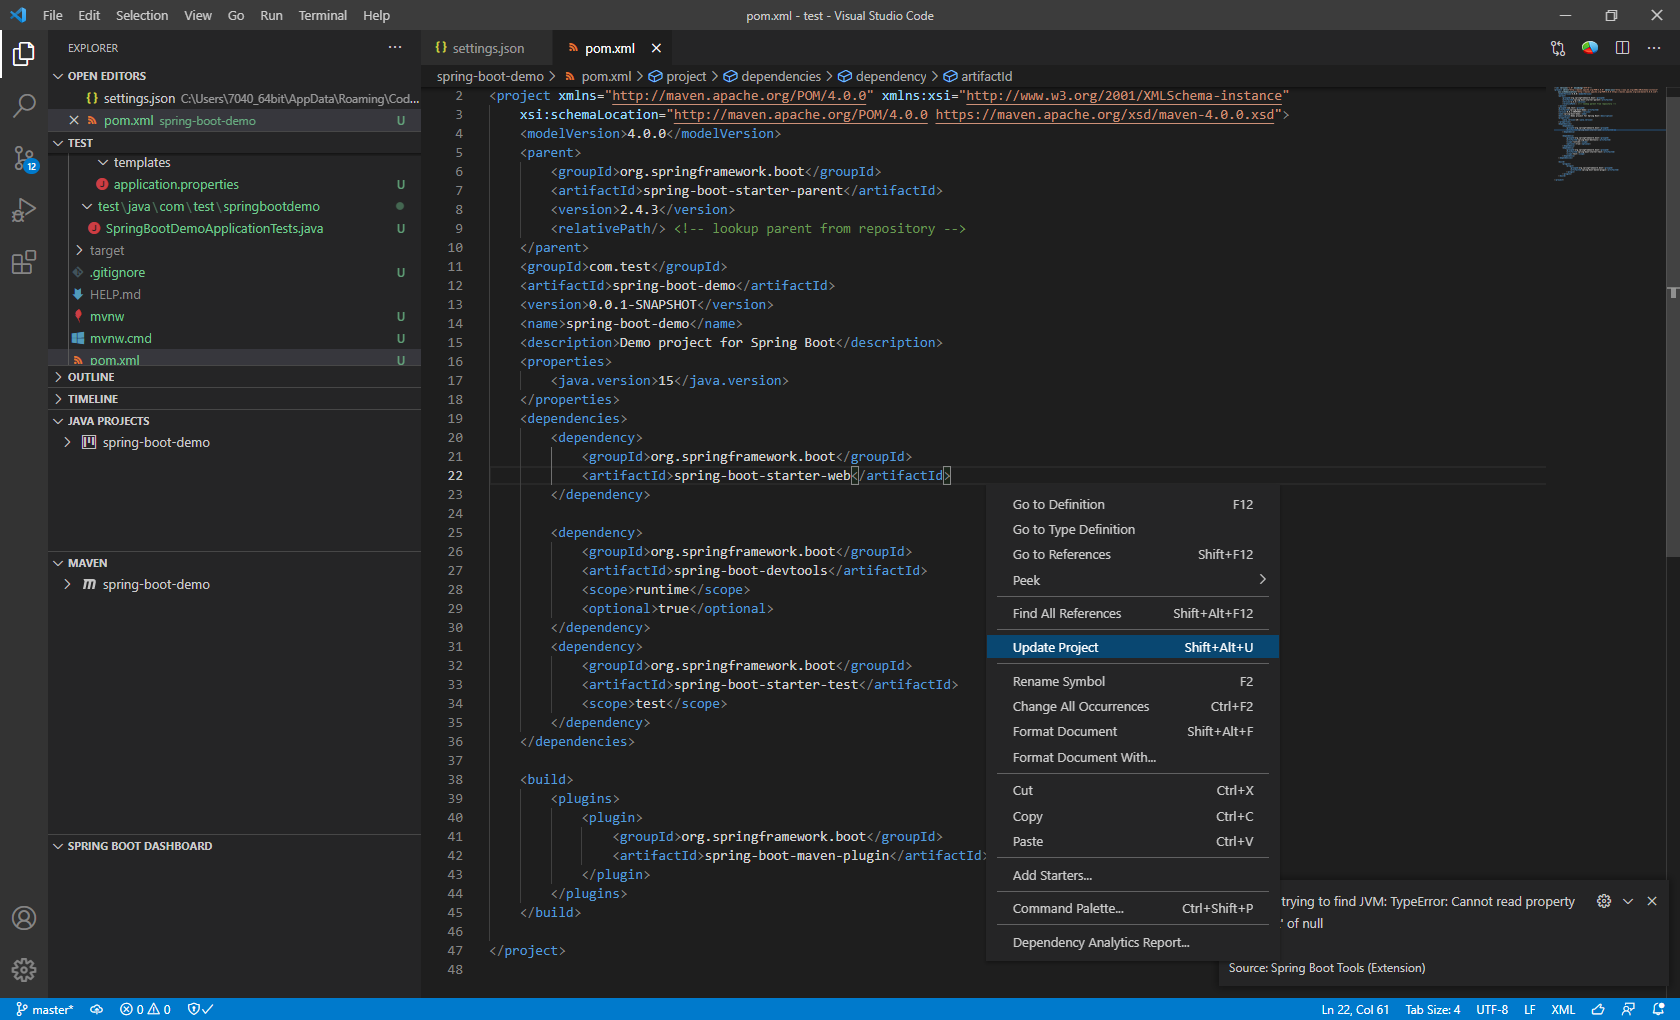Open the Terminal menu

(322, 15)
